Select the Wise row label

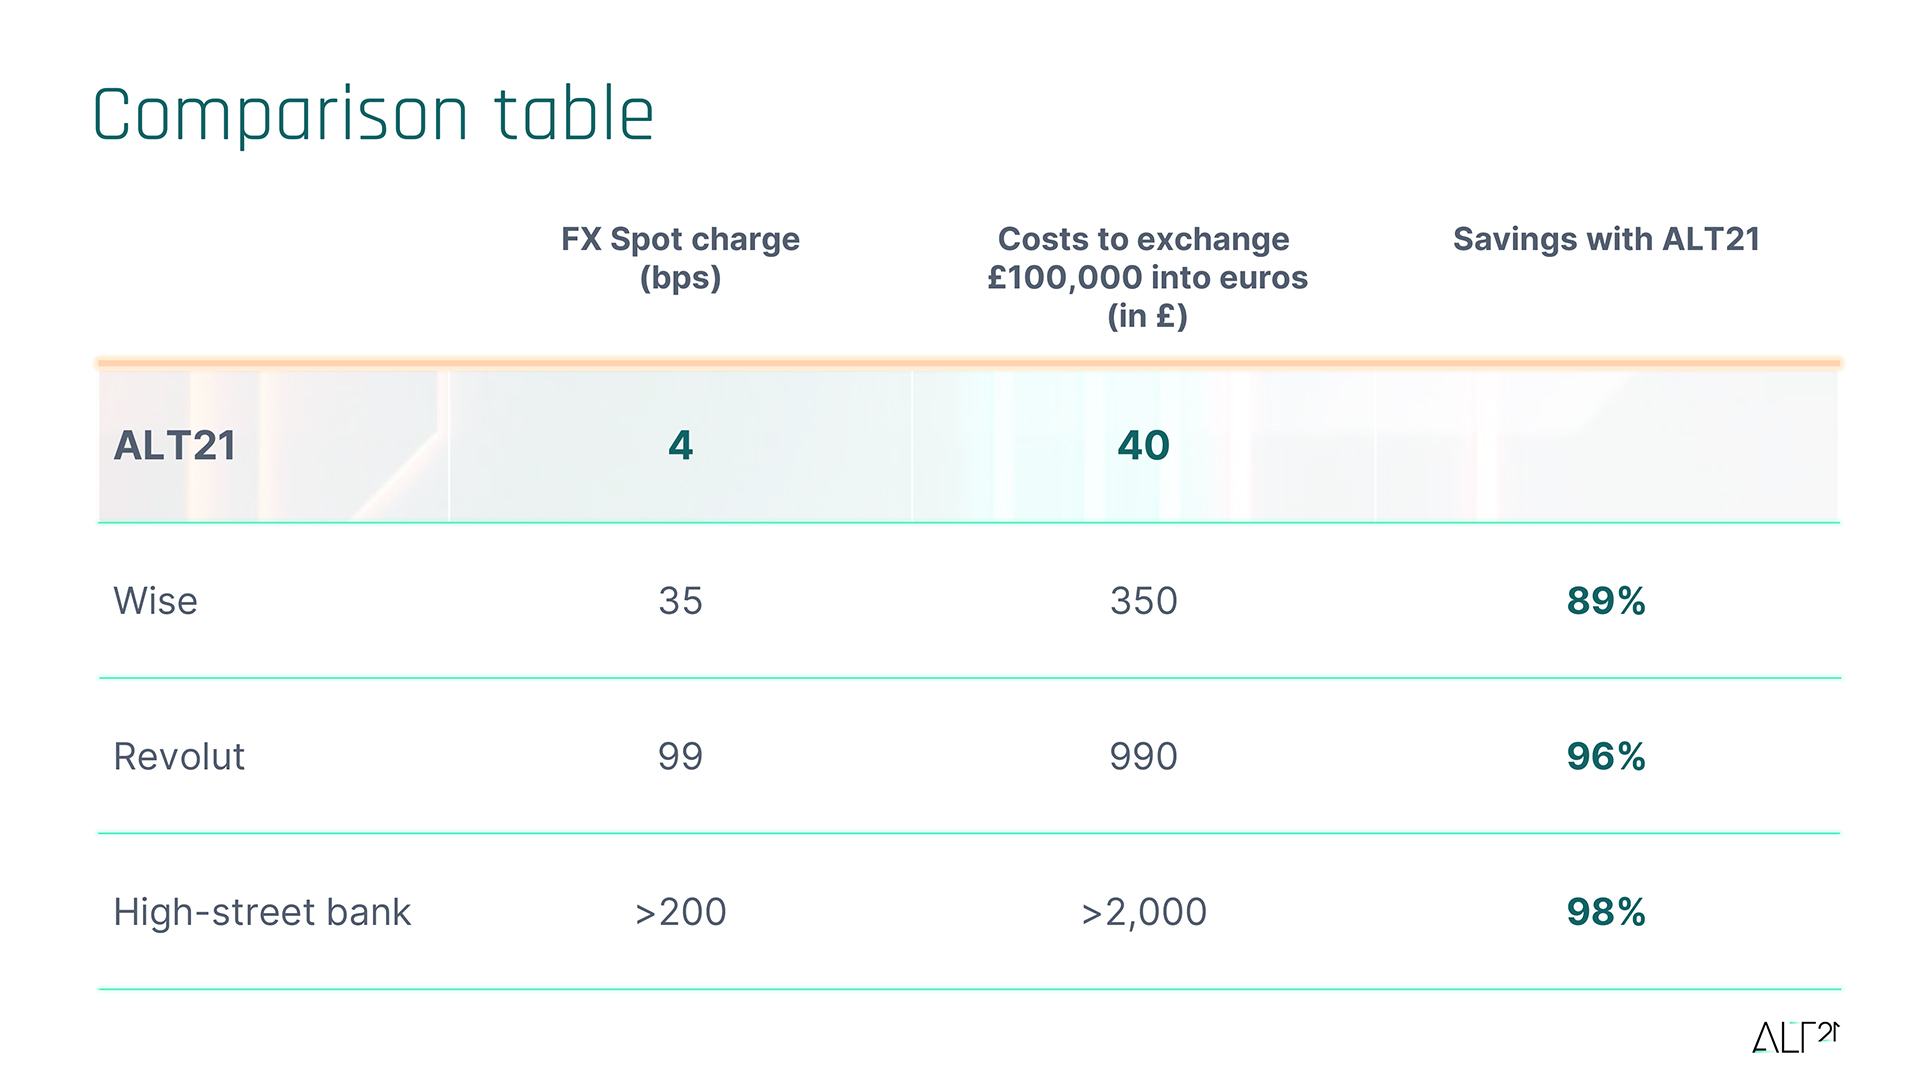point(156,601)
